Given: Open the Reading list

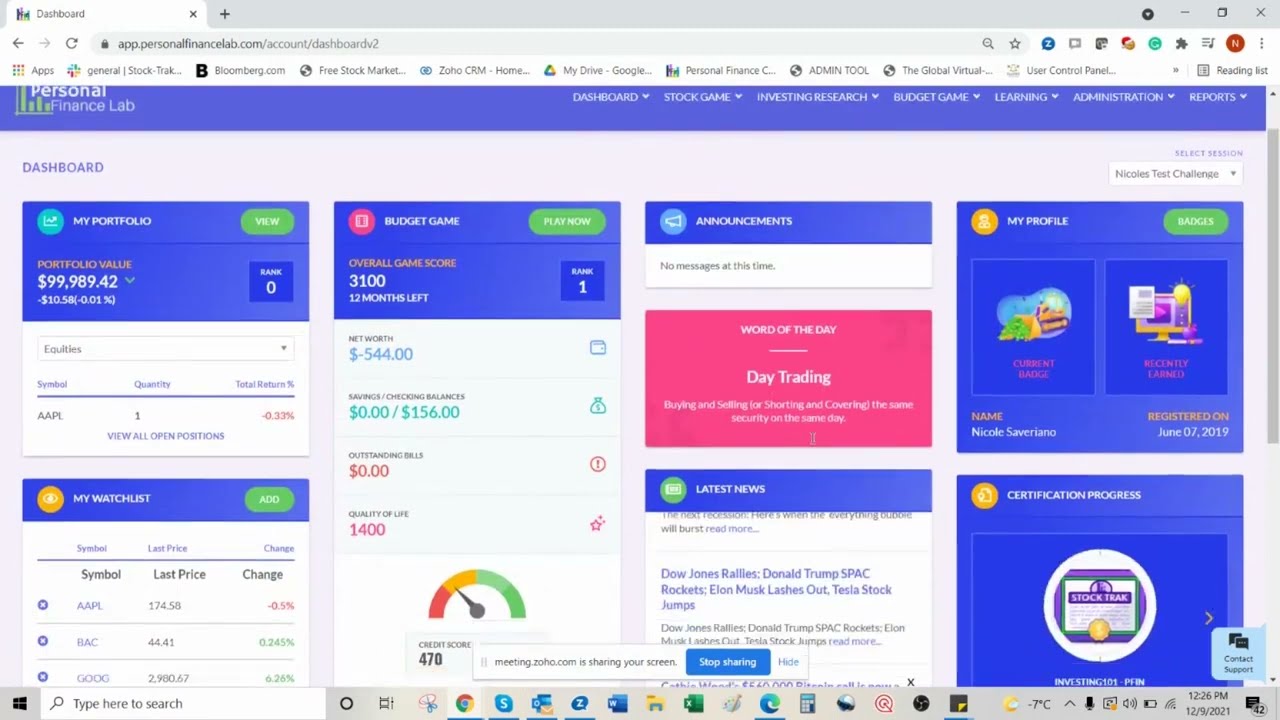Looking at the screenshot, I should (1232, 71).
